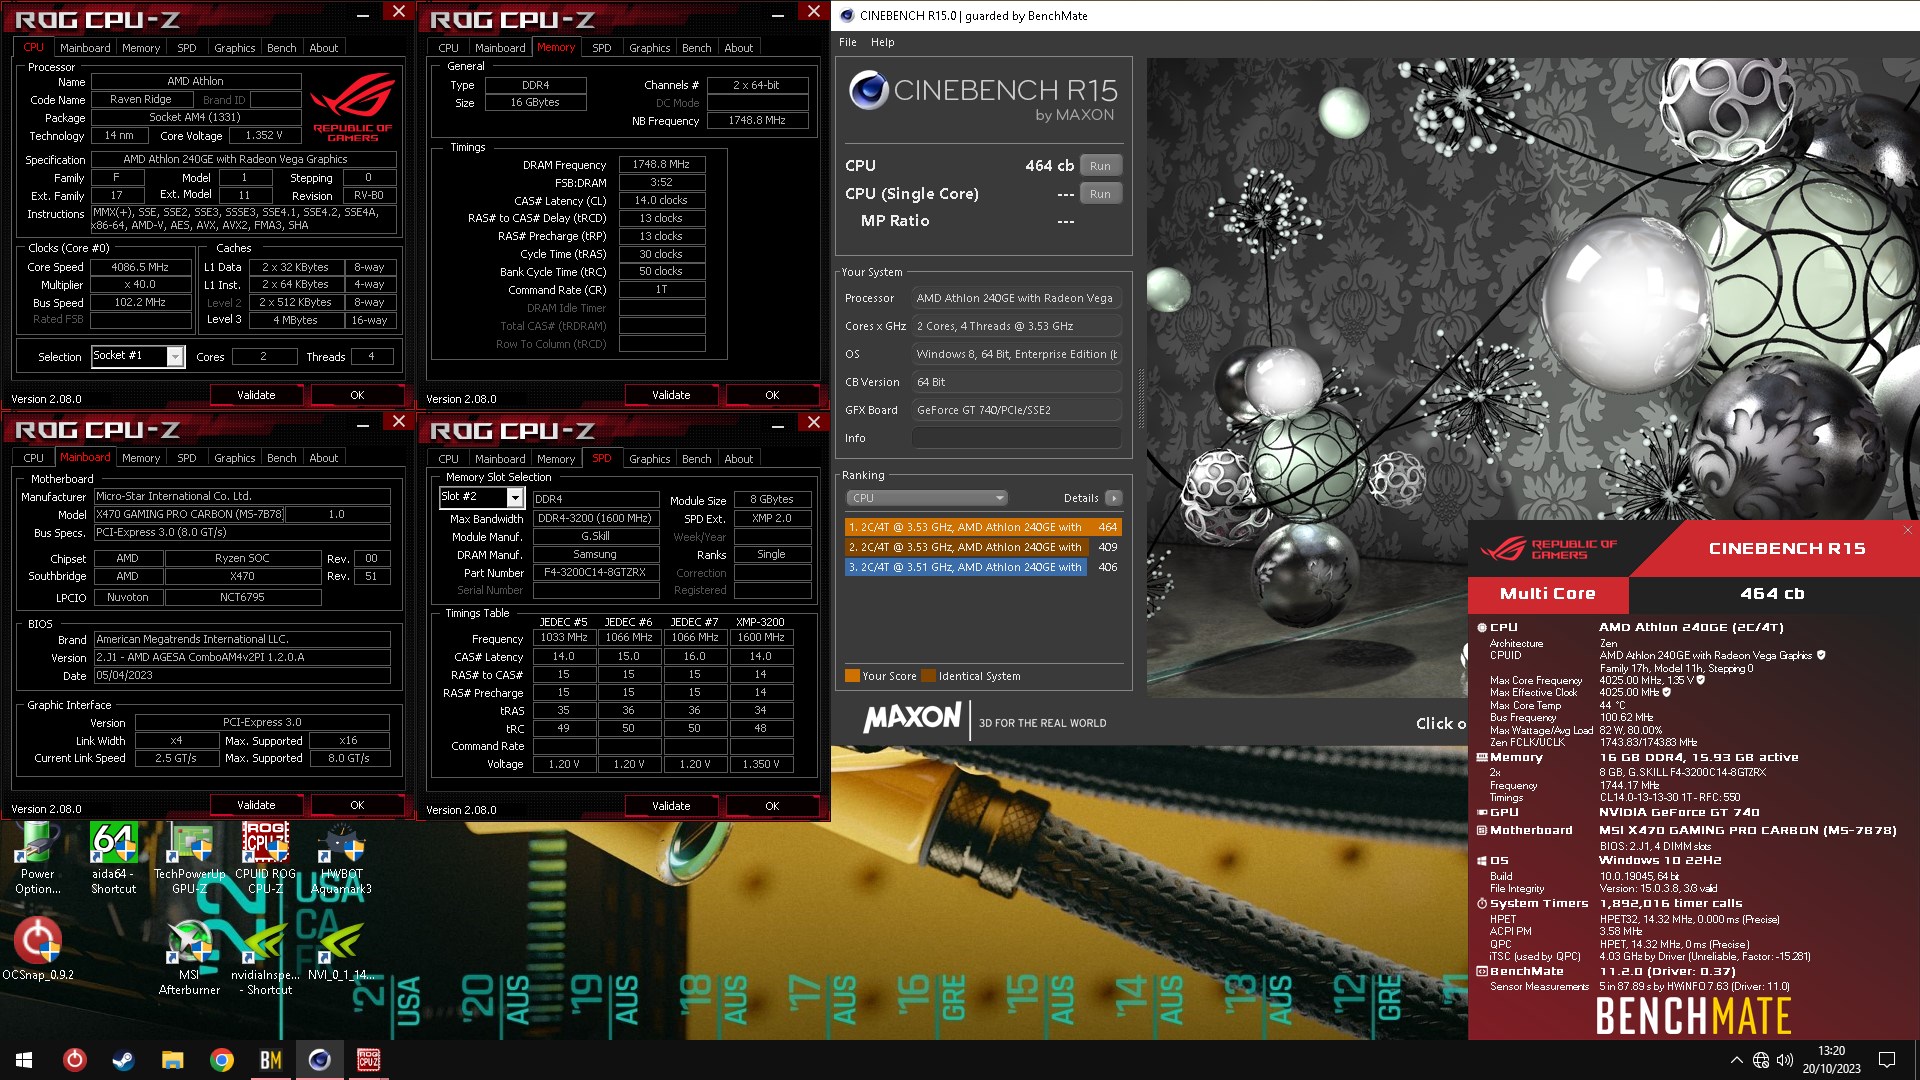Close the BenchMate result overlay
Viewport: 1920px width, 1080px height.
pyautogui.click(x=1907, y=530)
